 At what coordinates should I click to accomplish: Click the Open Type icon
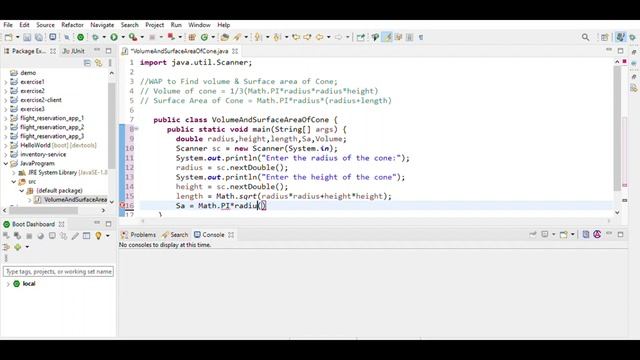[x=224, y=37]
